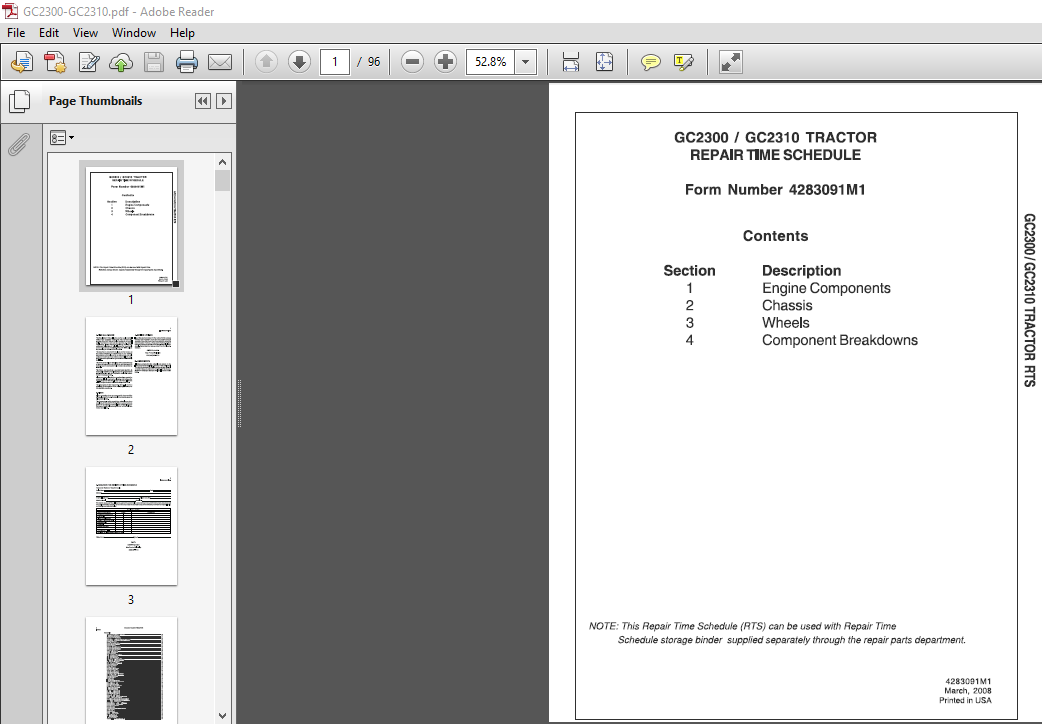1042x724 pixels.
Task: Click the thumbnails scrollbar down arrow
Action: (x=223, y=715)
